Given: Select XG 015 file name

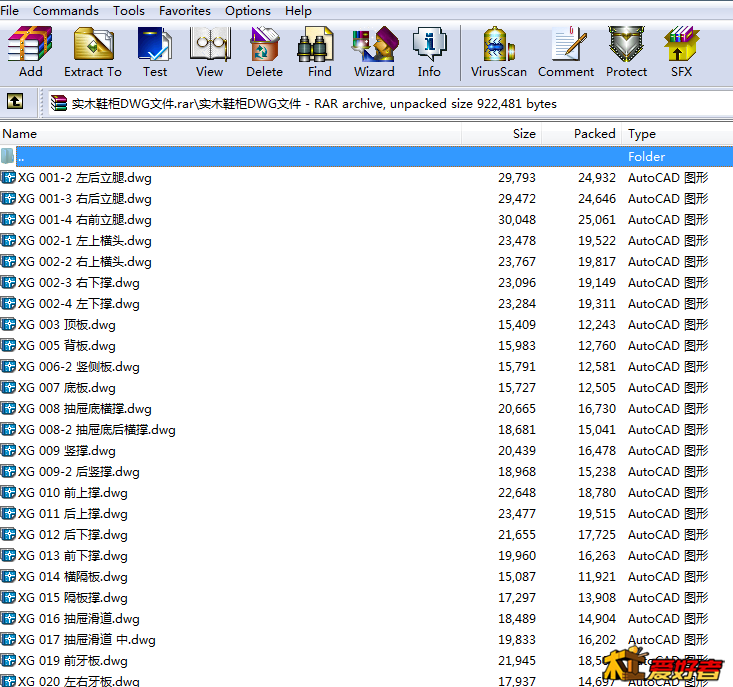Looking at the screenshot, I should click(72, 597).
